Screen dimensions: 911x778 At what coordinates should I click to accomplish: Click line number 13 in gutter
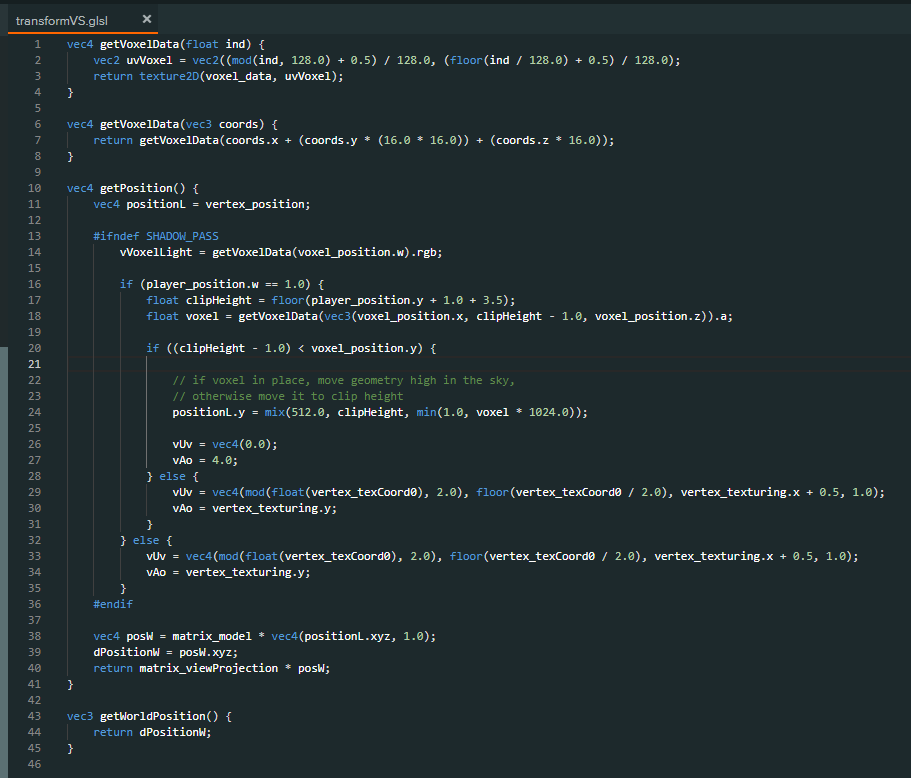pos(35,236)
